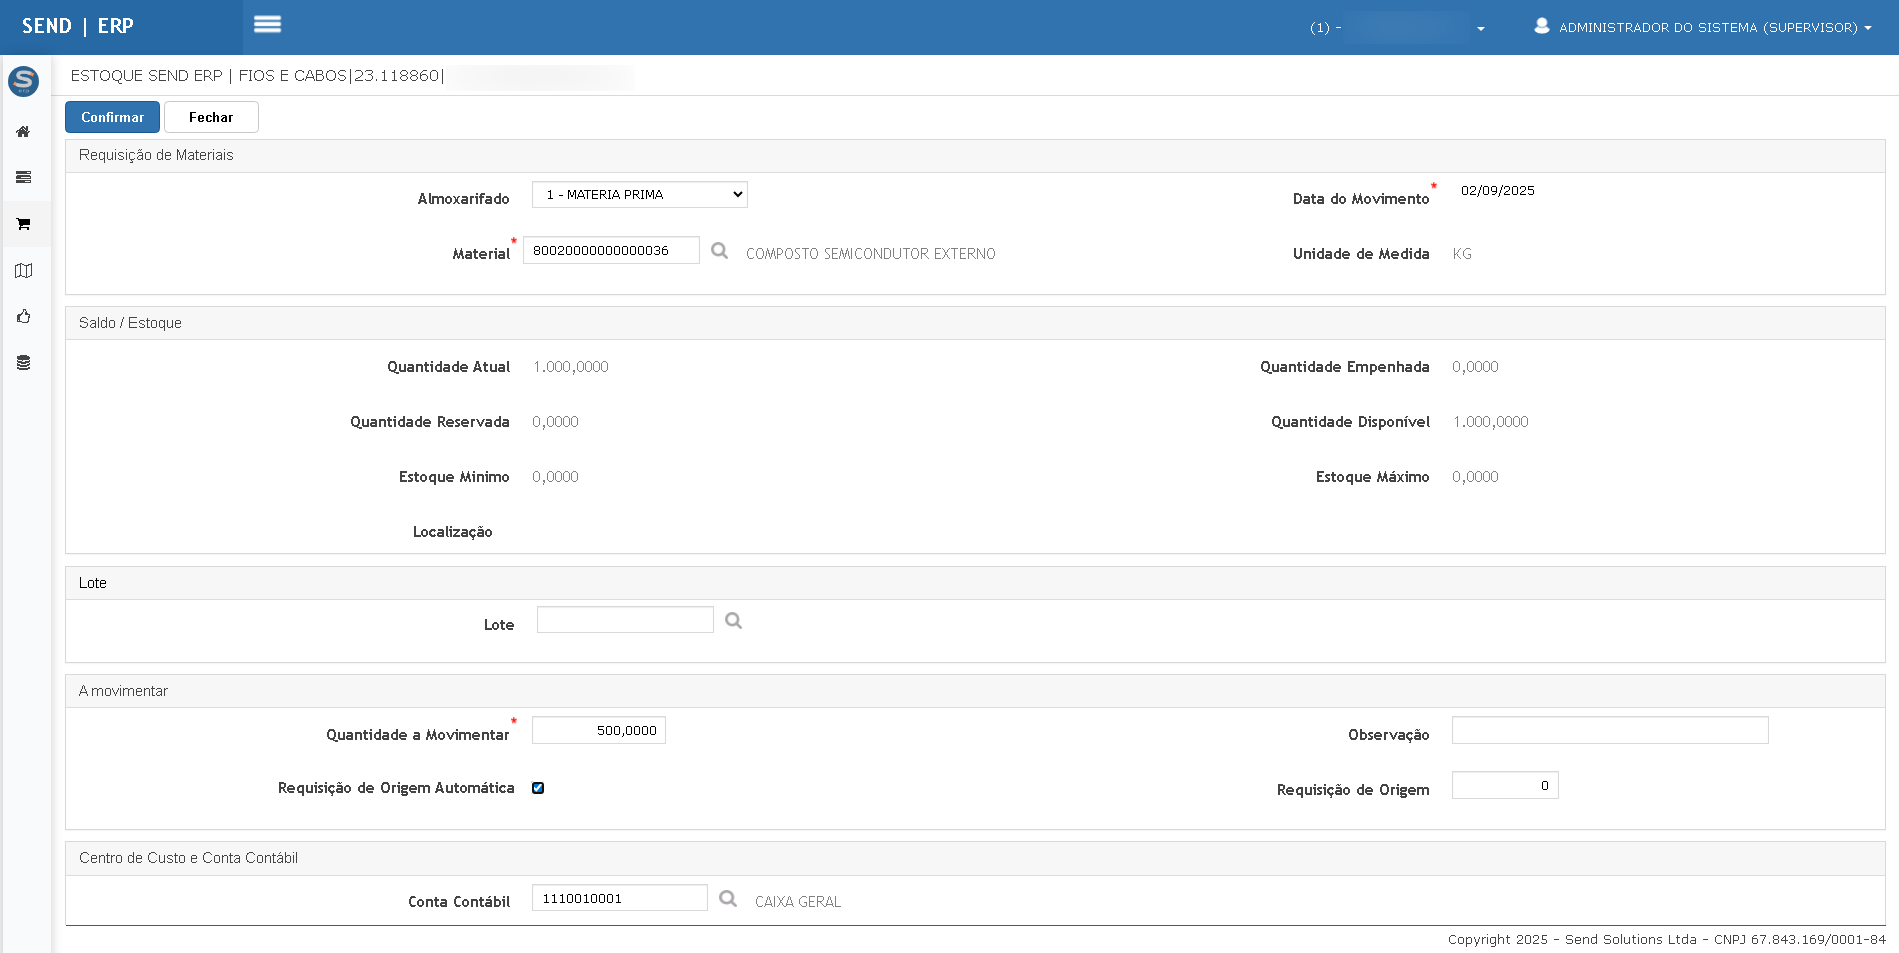Viewport: 1899px width, 953px height.
Task: Open the home icon in sidebar
Action: click(x=23, y=132)
